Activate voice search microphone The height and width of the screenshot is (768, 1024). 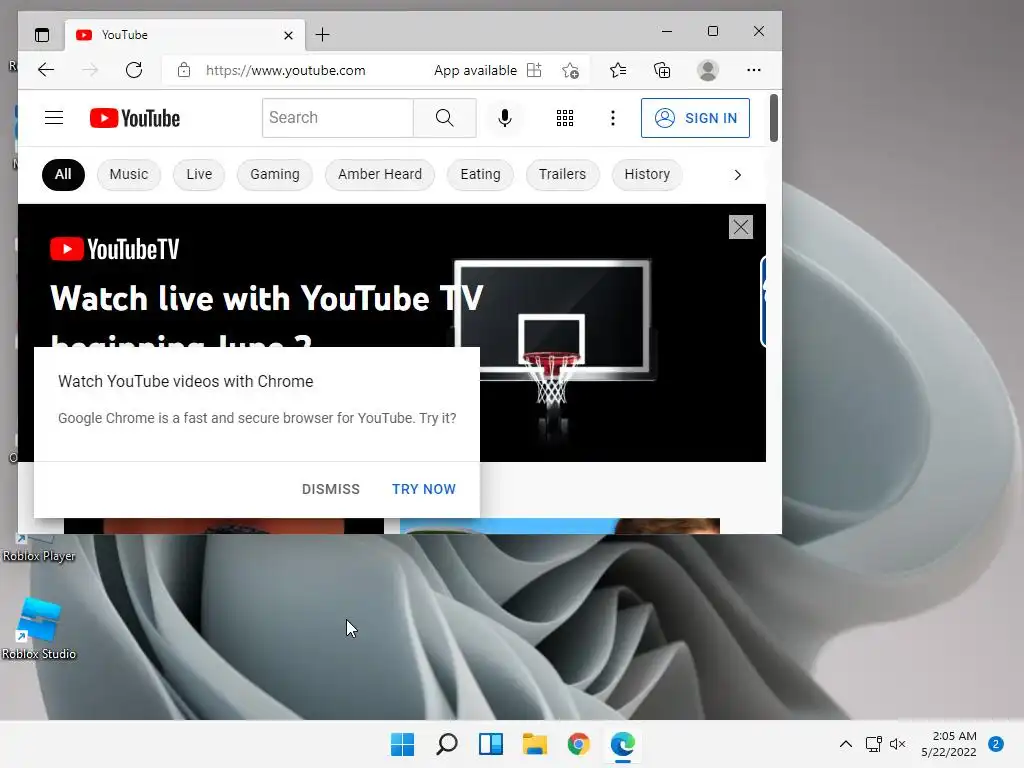(504, 118)
